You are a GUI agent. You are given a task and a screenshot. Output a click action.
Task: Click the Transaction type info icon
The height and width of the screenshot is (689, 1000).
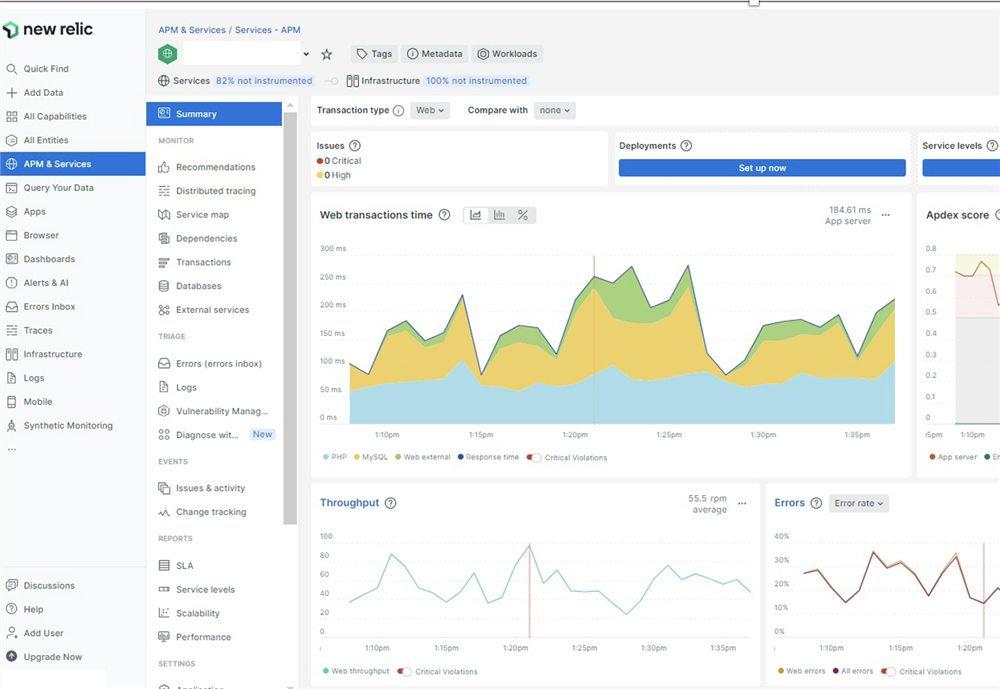pyautogui.click(x=398, y=111)
